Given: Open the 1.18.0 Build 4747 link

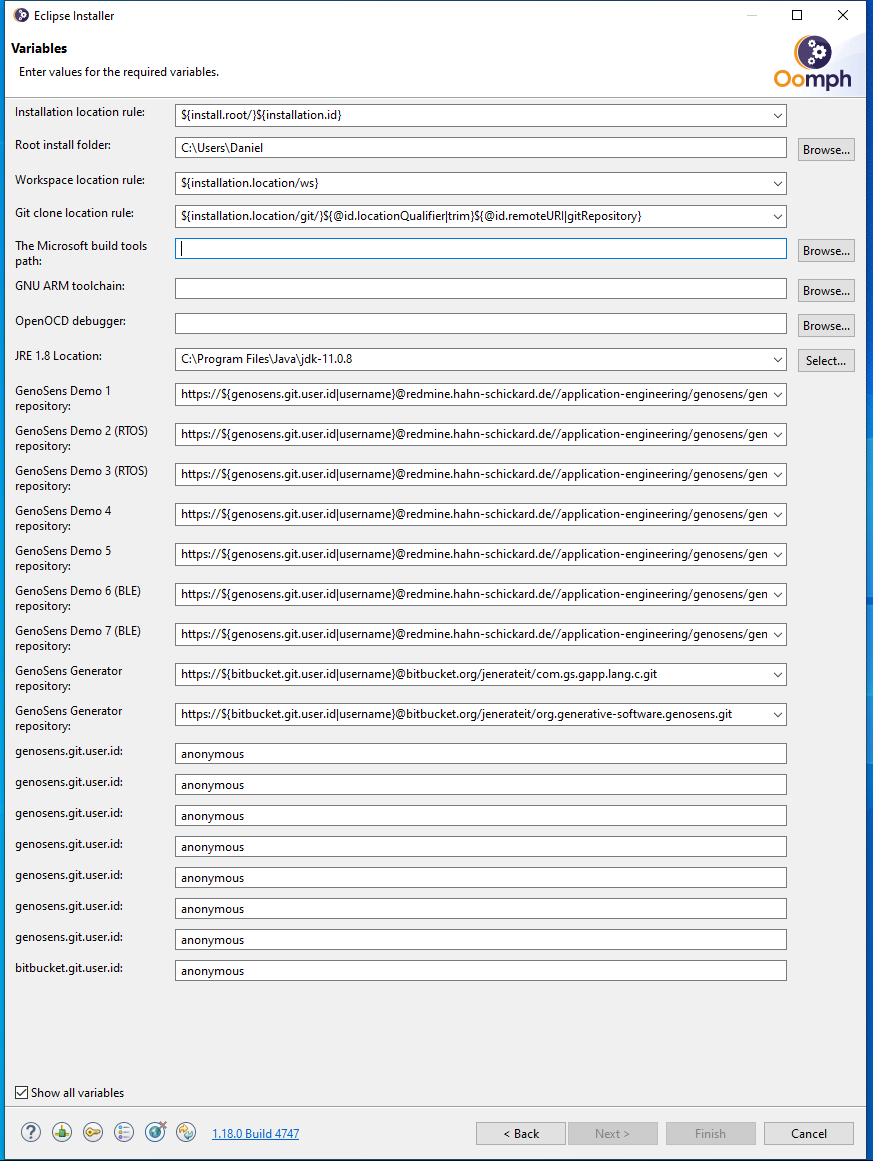Looking at the screenshot, I should (x=255, y=1134).
